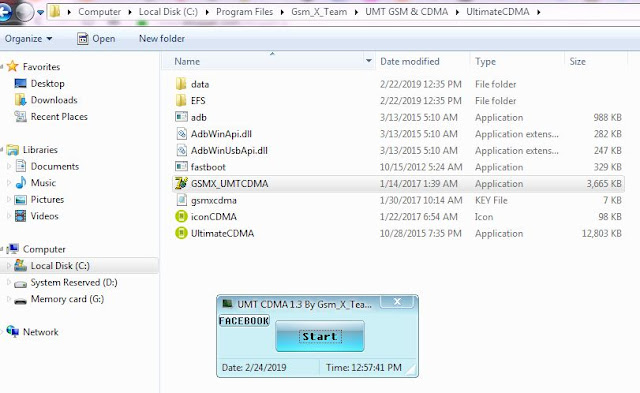Click the folder icon in address bar
The height and width of the screenshot is (393, 640).
55,12
